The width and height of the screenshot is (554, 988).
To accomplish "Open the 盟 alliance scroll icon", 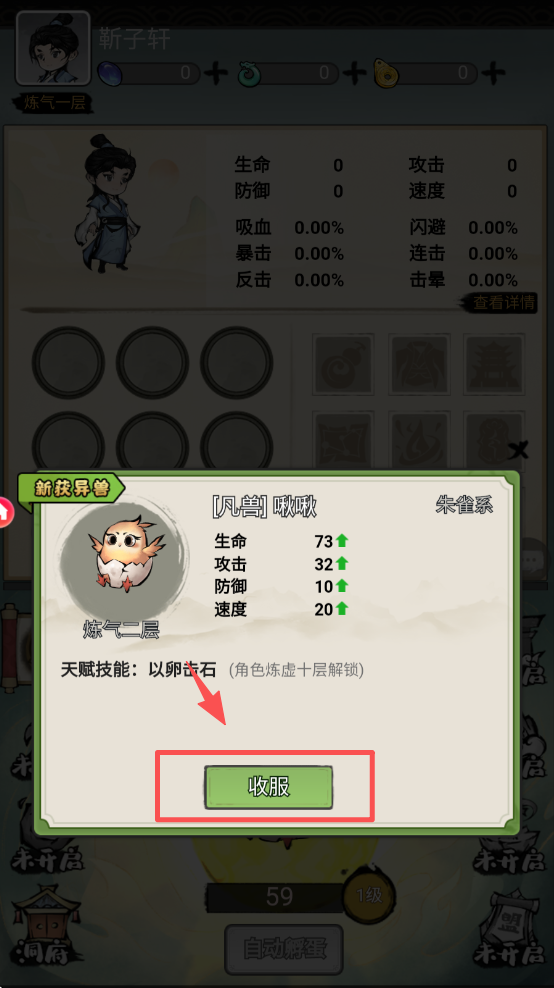I will pyautogui.click(x=510, y=928).
